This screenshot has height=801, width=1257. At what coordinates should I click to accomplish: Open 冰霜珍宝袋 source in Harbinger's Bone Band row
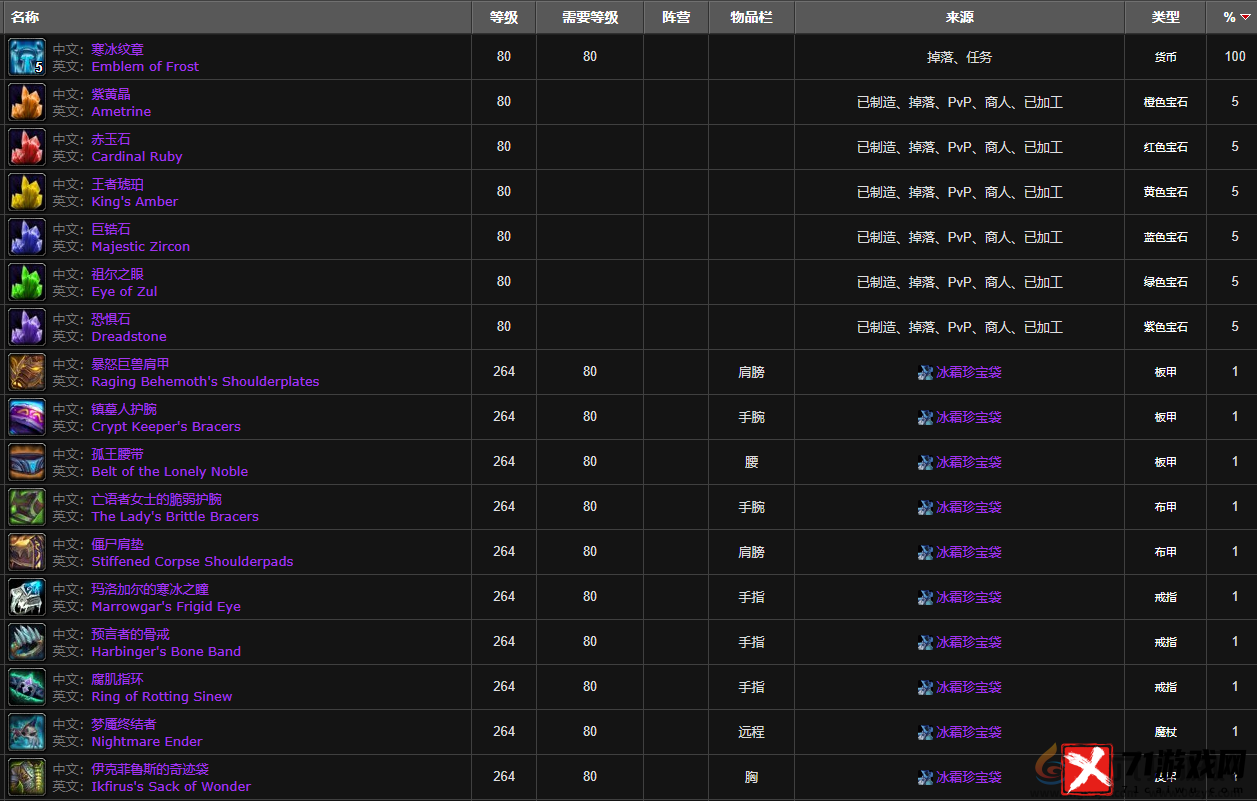(x=969, y=642)
